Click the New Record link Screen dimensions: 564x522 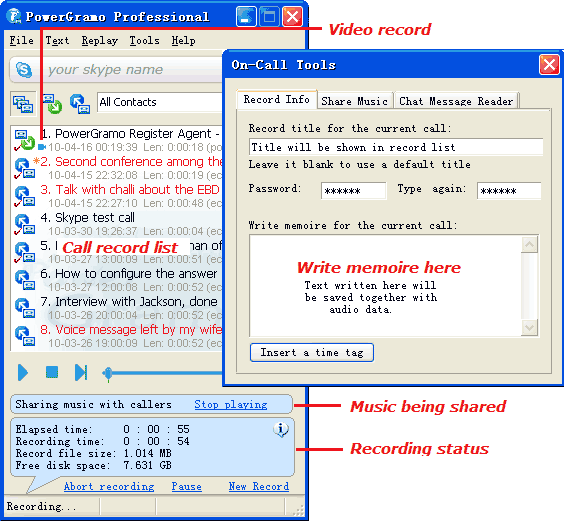(259, 486)
